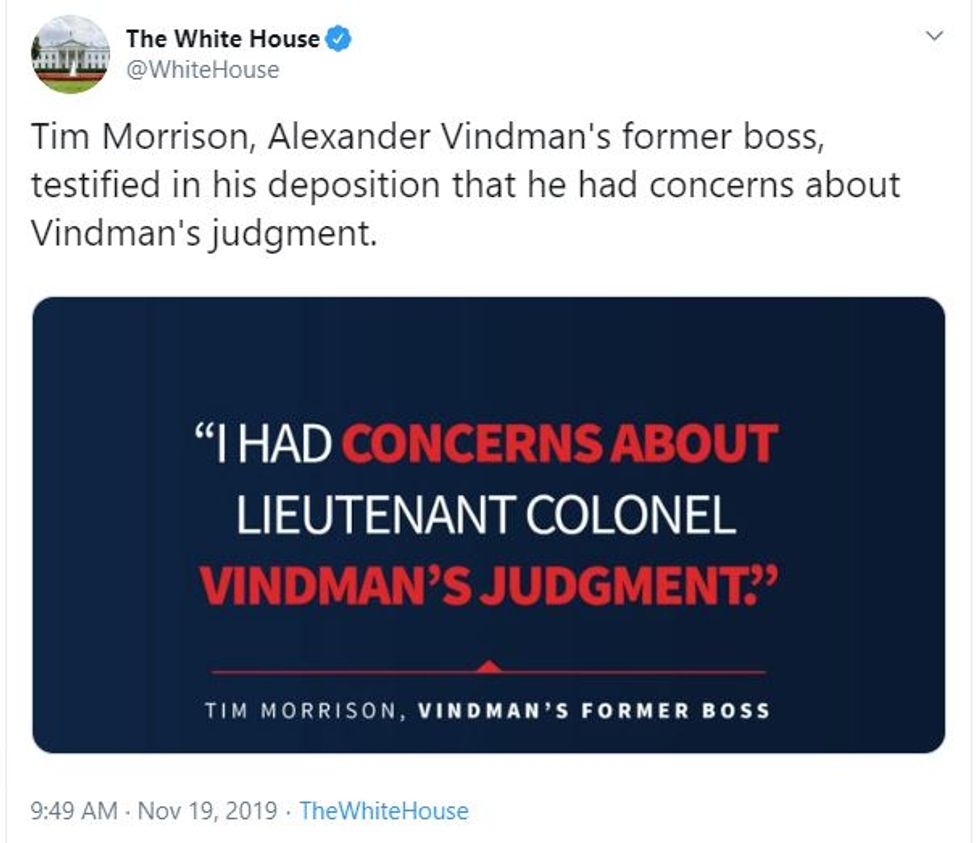Click the "Nov 19, 2019" date

coord(208,810)
